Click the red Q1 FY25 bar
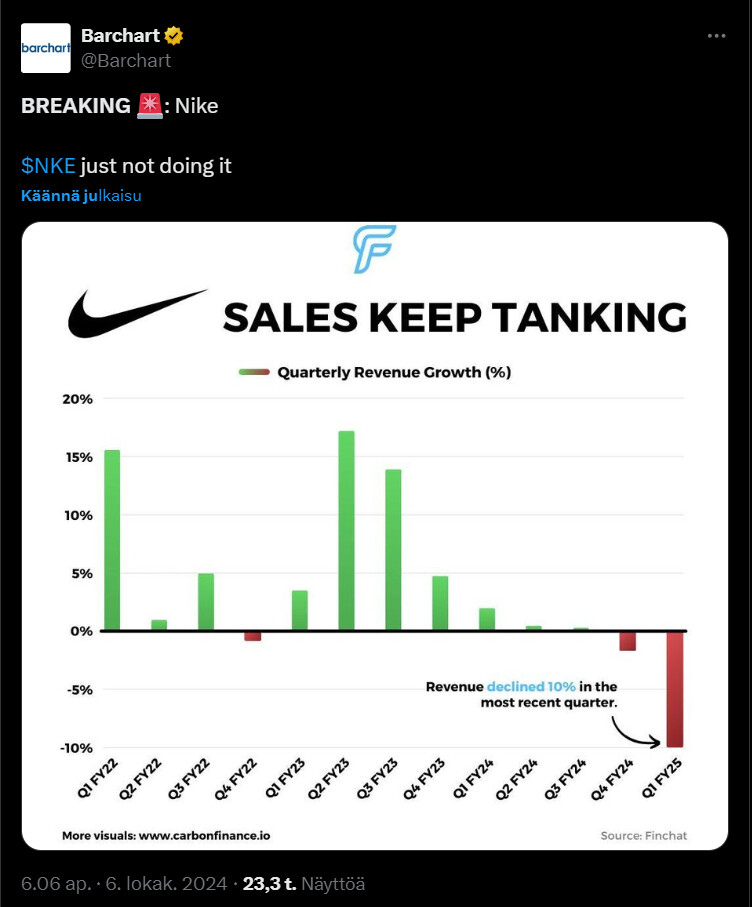Image resolution: width=752 pixels, height=907 pixels. pos(676,689)
